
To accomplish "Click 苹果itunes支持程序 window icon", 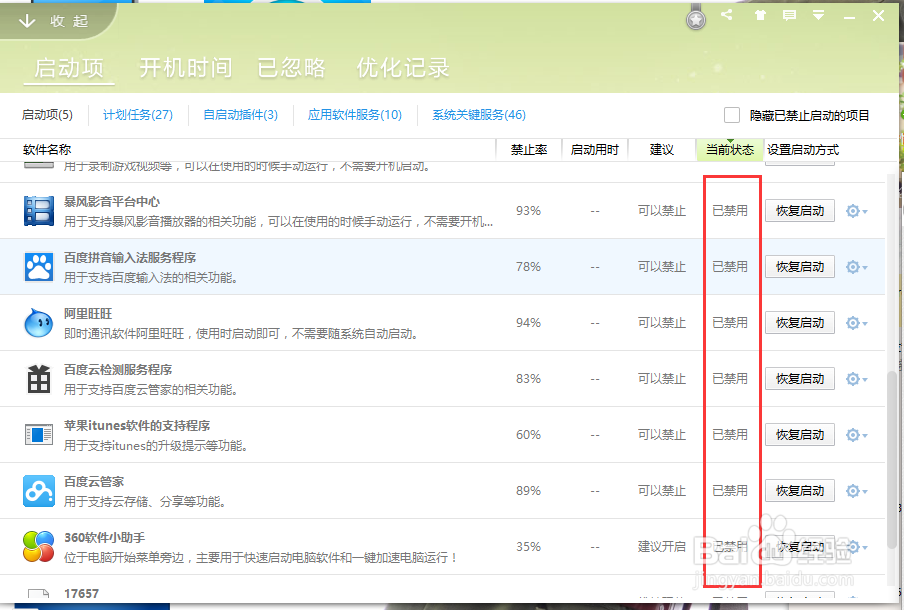I will (39, 435).
